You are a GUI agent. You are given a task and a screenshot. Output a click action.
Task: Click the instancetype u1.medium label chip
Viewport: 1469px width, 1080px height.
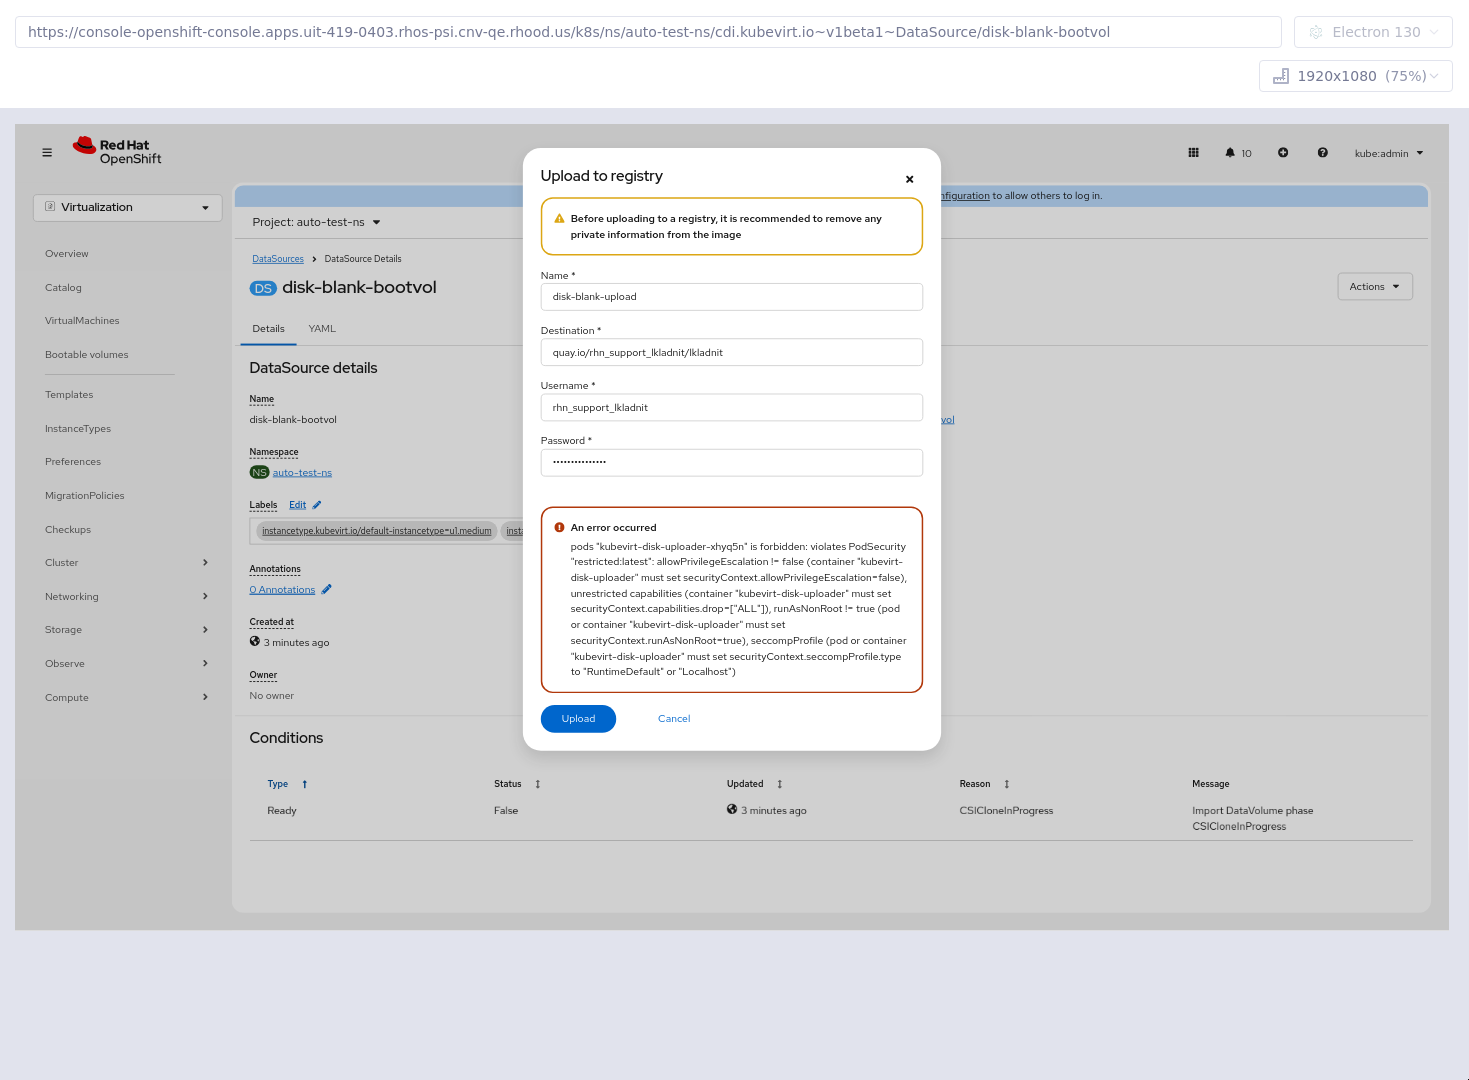[377, 531]
